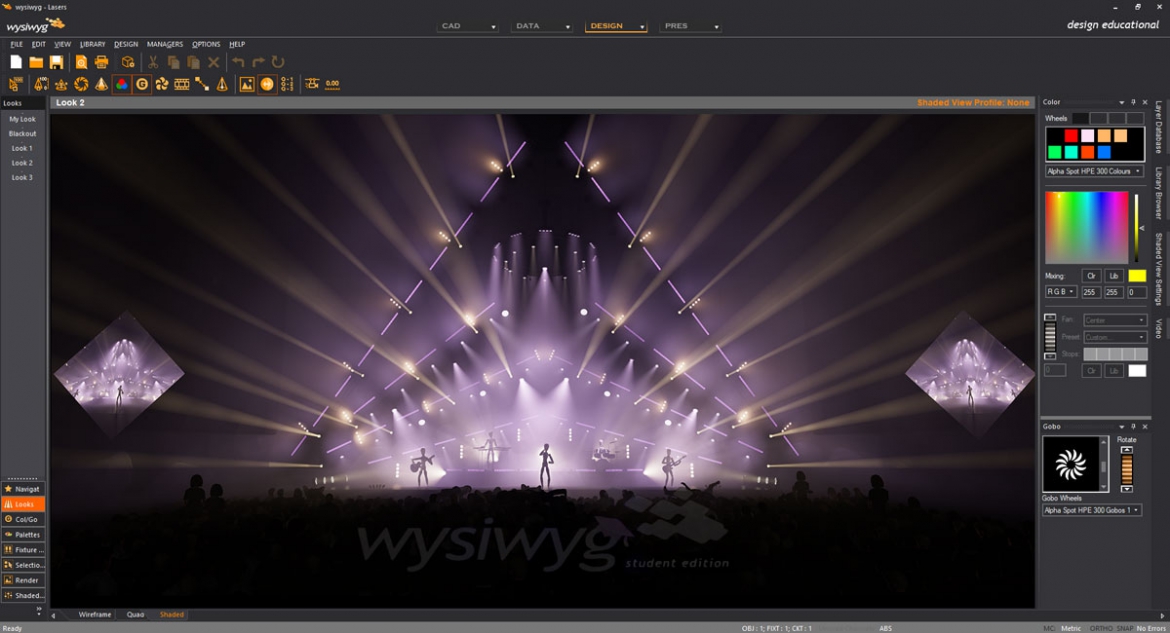Screen dimensions: 1170x633
Task: Toggle the Gobo 'G' tool icon
Action: point(142,84)
